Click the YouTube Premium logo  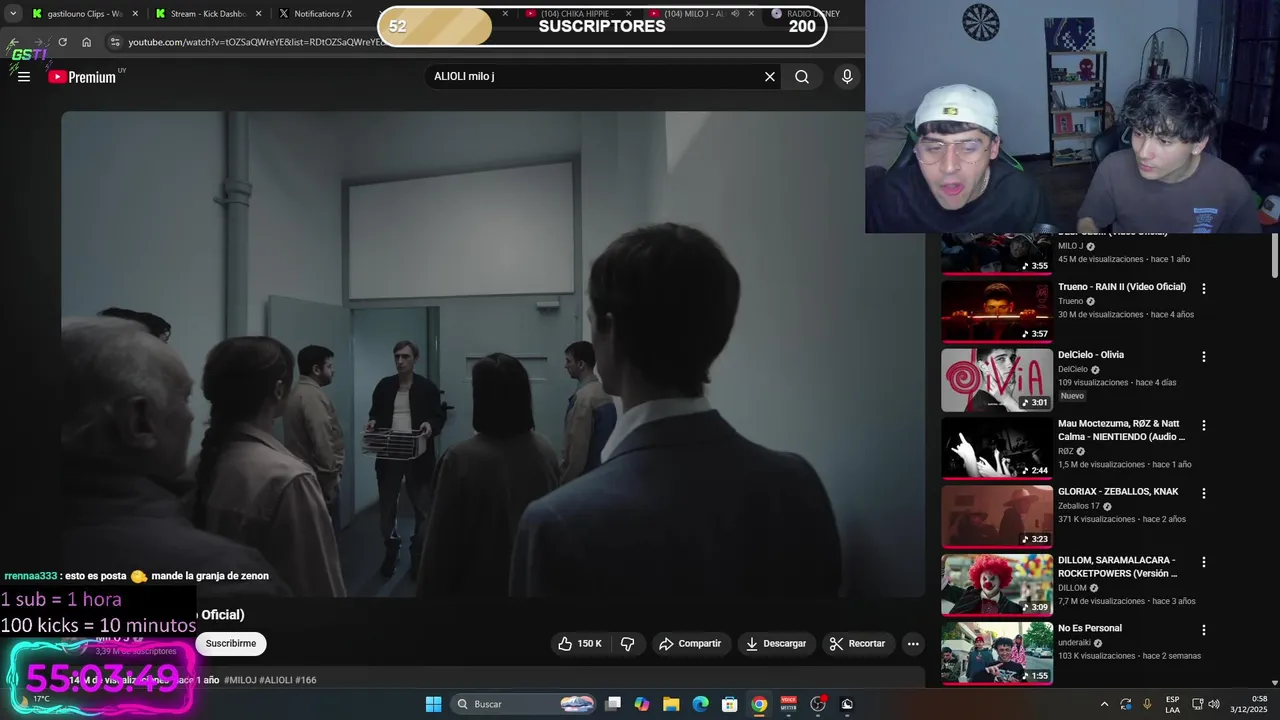(82, 77)
